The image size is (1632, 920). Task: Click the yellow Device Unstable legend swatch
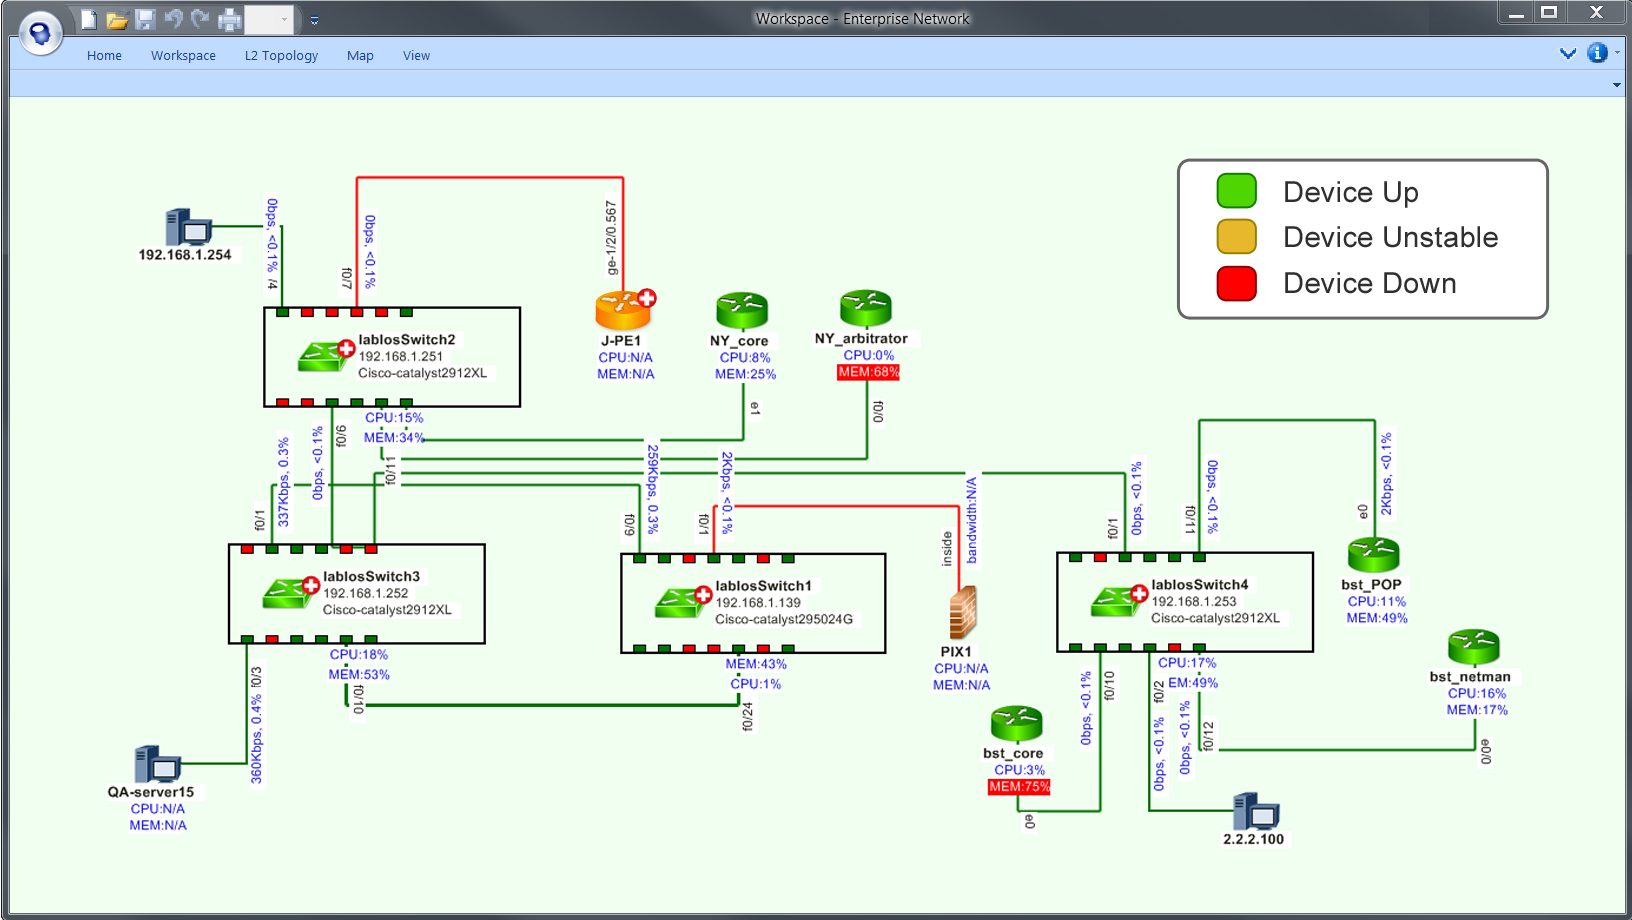1236,237
